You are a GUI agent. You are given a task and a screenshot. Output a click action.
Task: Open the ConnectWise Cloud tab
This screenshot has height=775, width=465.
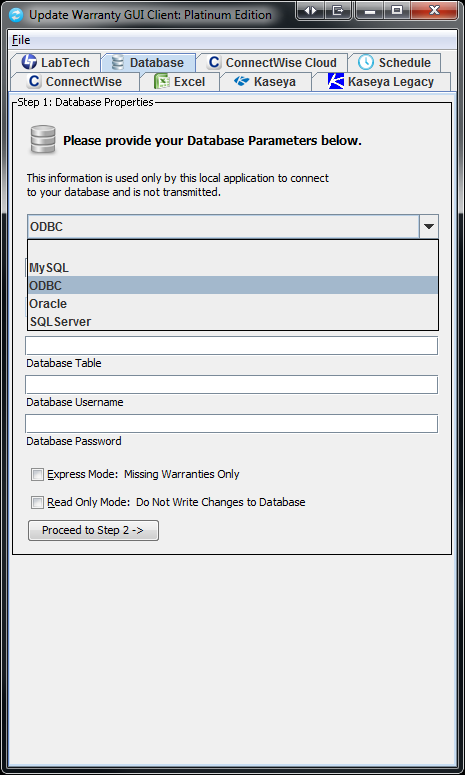coord(272,63)
